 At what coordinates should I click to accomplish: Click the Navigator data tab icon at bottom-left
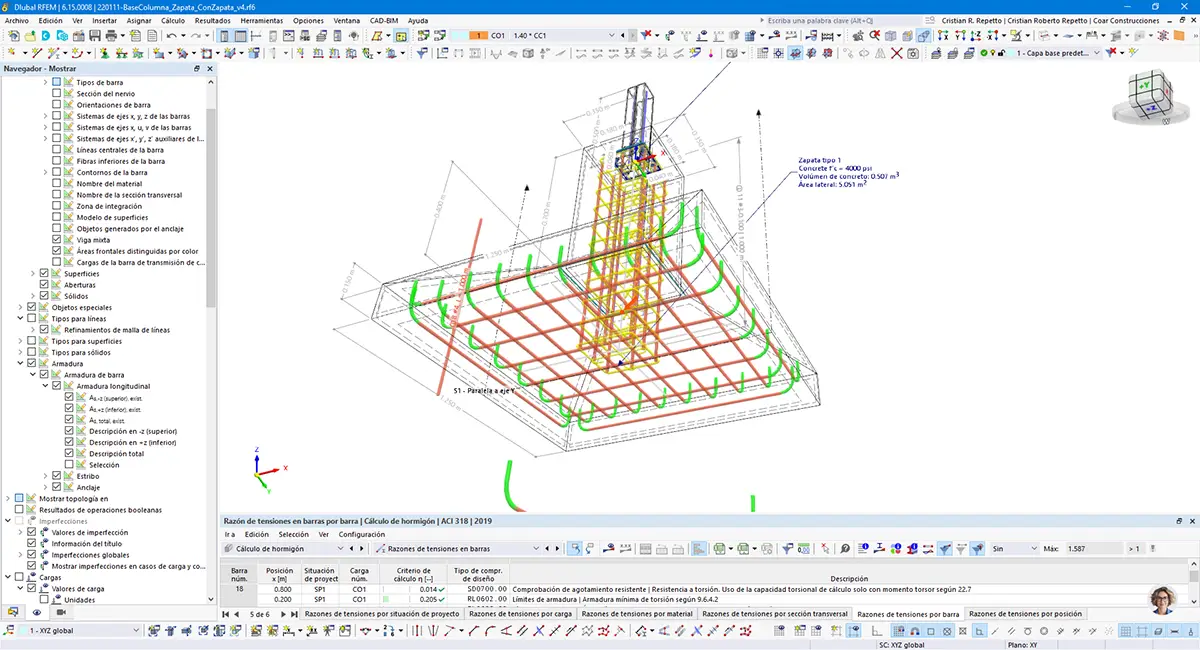click(14, 612)
